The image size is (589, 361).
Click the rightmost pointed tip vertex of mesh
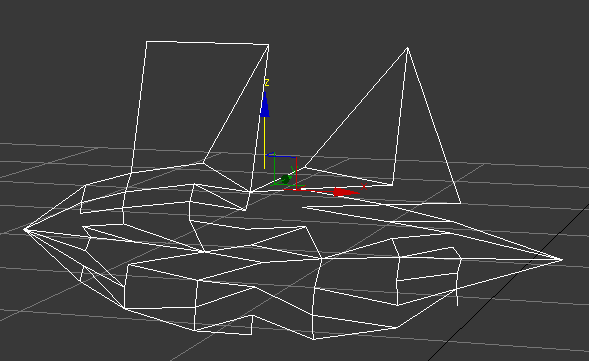(x=562, y=260)
